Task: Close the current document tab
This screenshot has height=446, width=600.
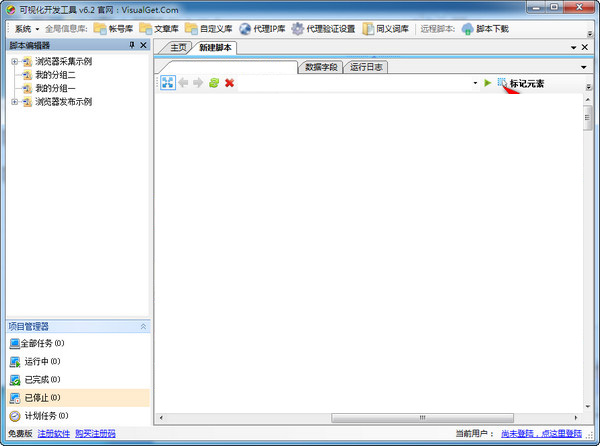Action: pyautogui.click(x=585, y=47)
